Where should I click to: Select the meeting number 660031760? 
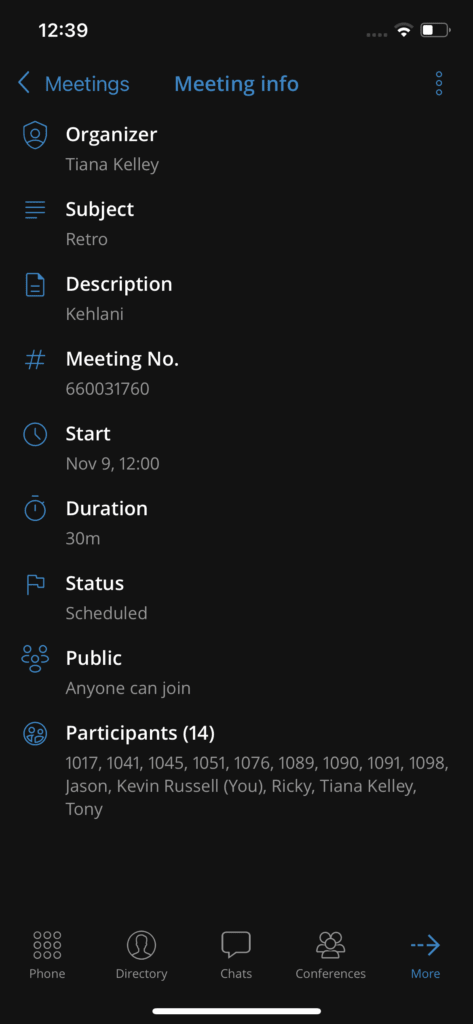pyautogui.click(x=107, y=389)
